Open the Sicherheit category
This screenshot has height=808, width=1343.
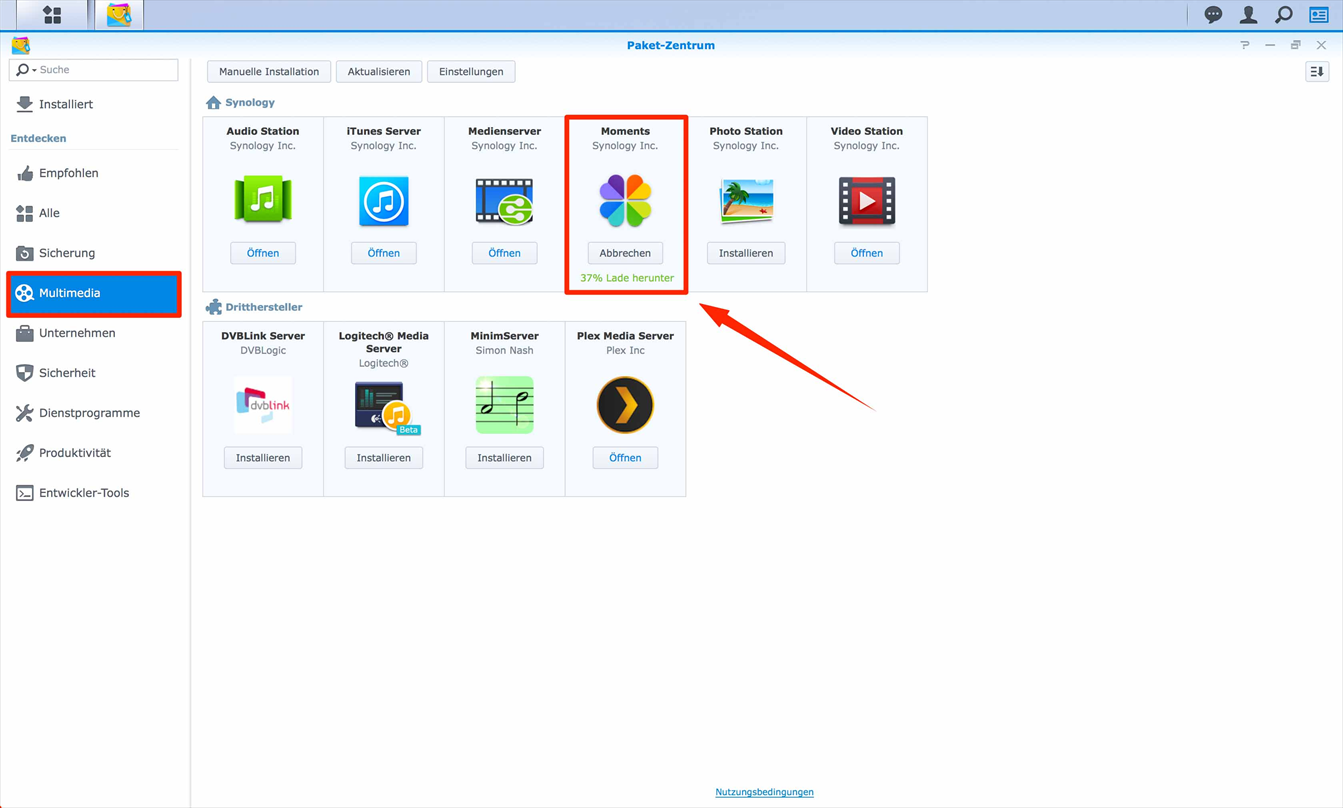94,373
